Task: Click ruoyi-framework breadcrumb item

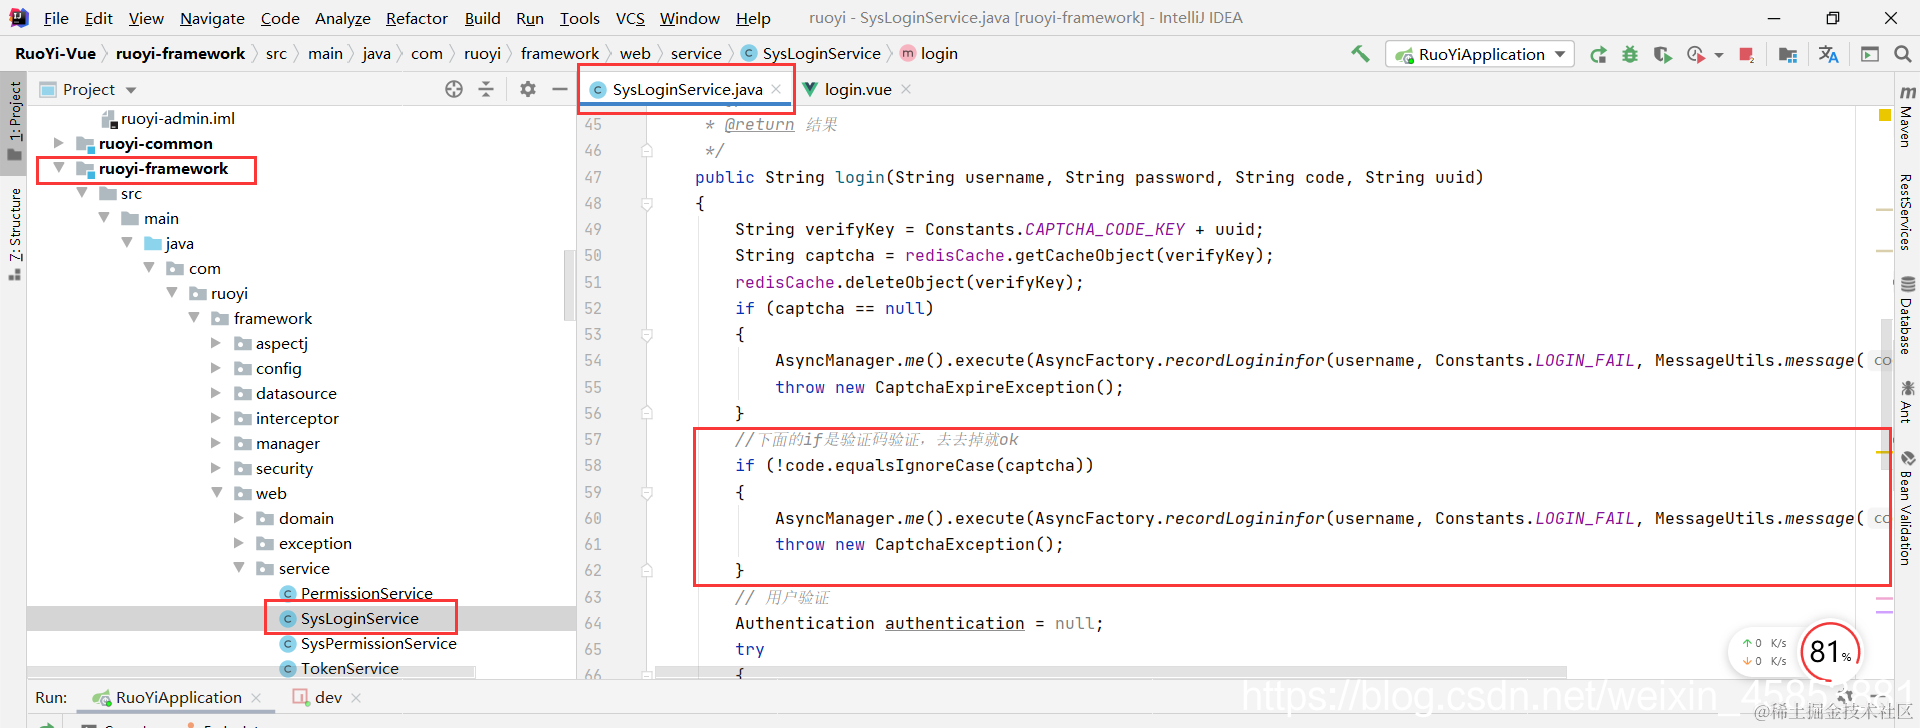Action: pyautogui.click(x=180, y=54)
